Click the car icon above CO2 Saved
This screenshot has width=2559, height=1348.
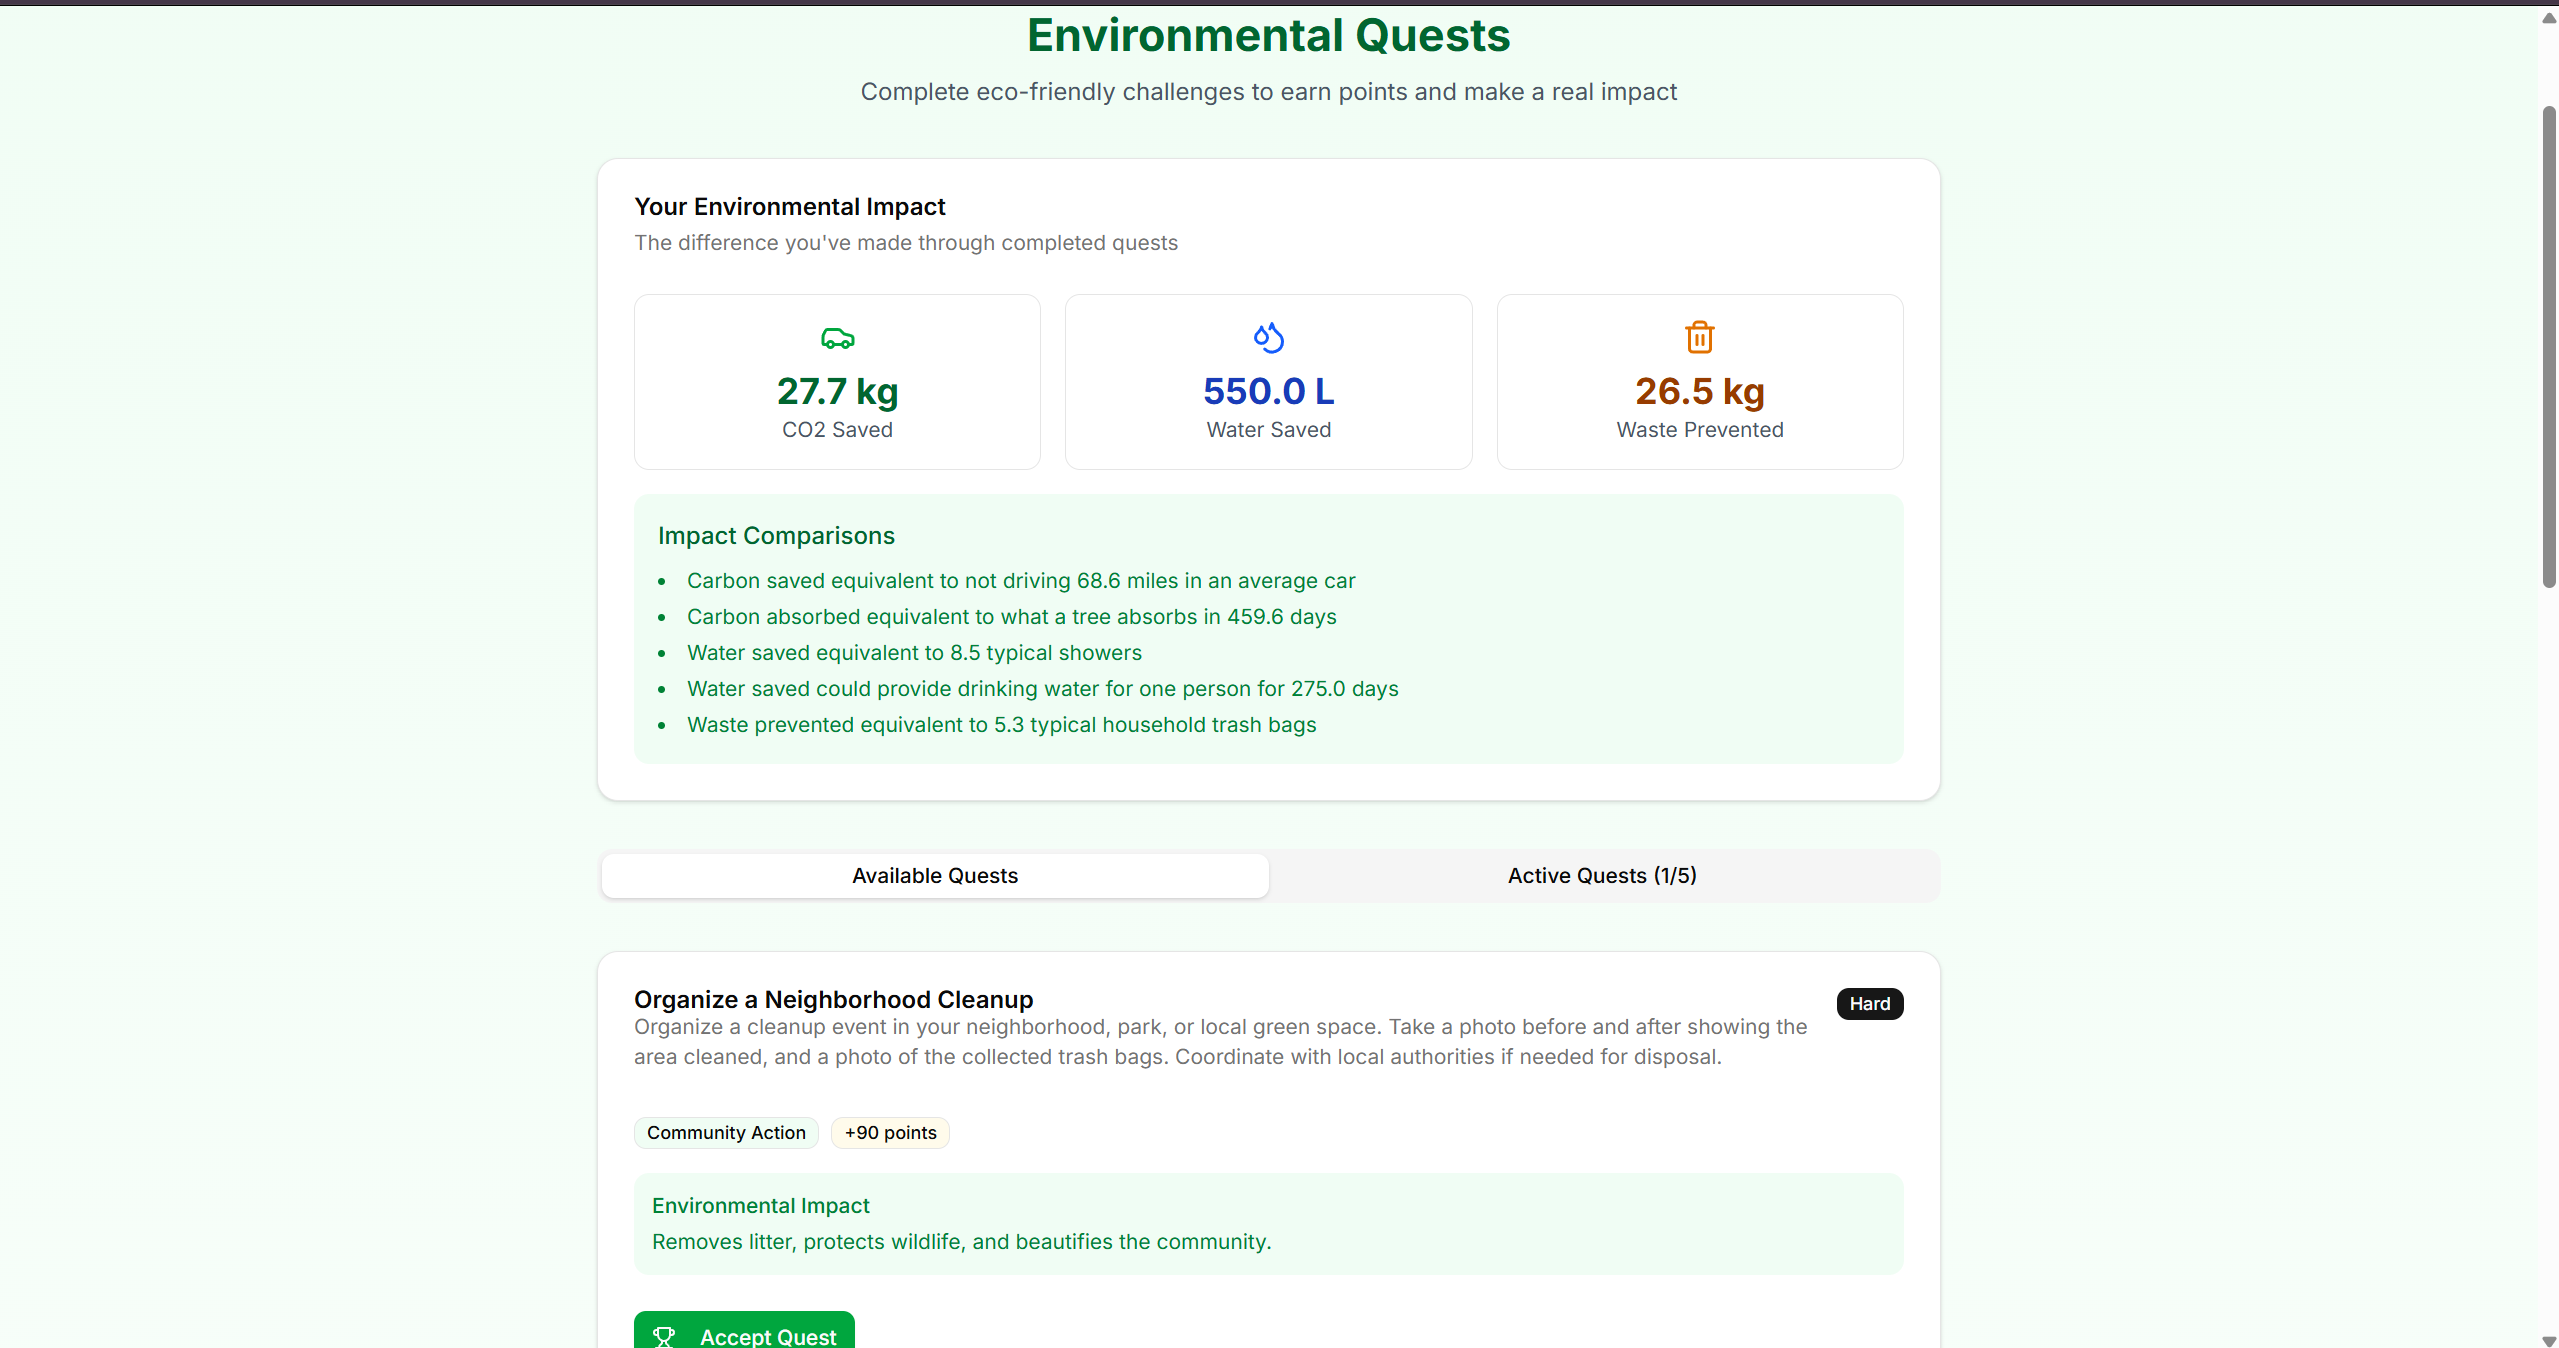coord(837,339)
